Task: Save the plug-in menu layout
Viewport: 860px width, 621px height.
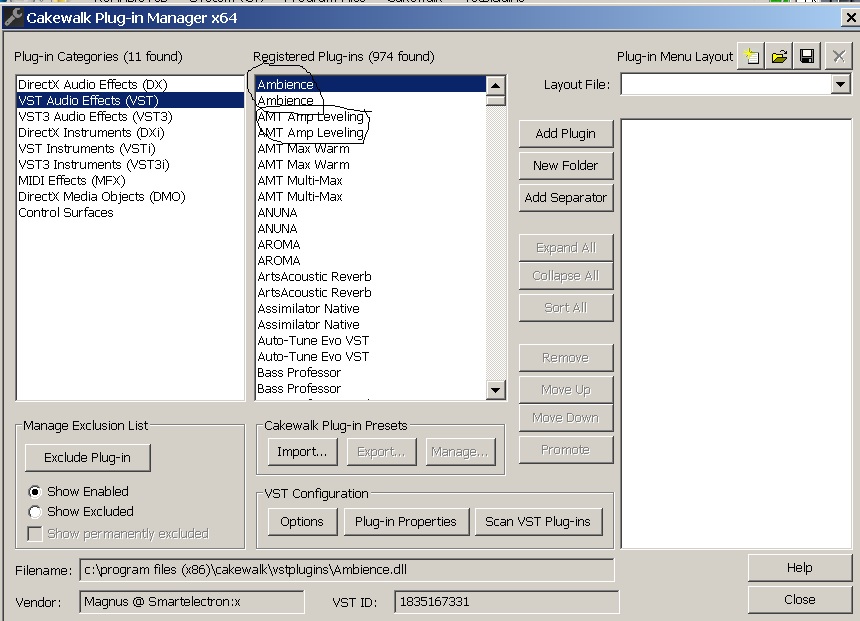Action: pyautogui.click(x=806, y=57)
